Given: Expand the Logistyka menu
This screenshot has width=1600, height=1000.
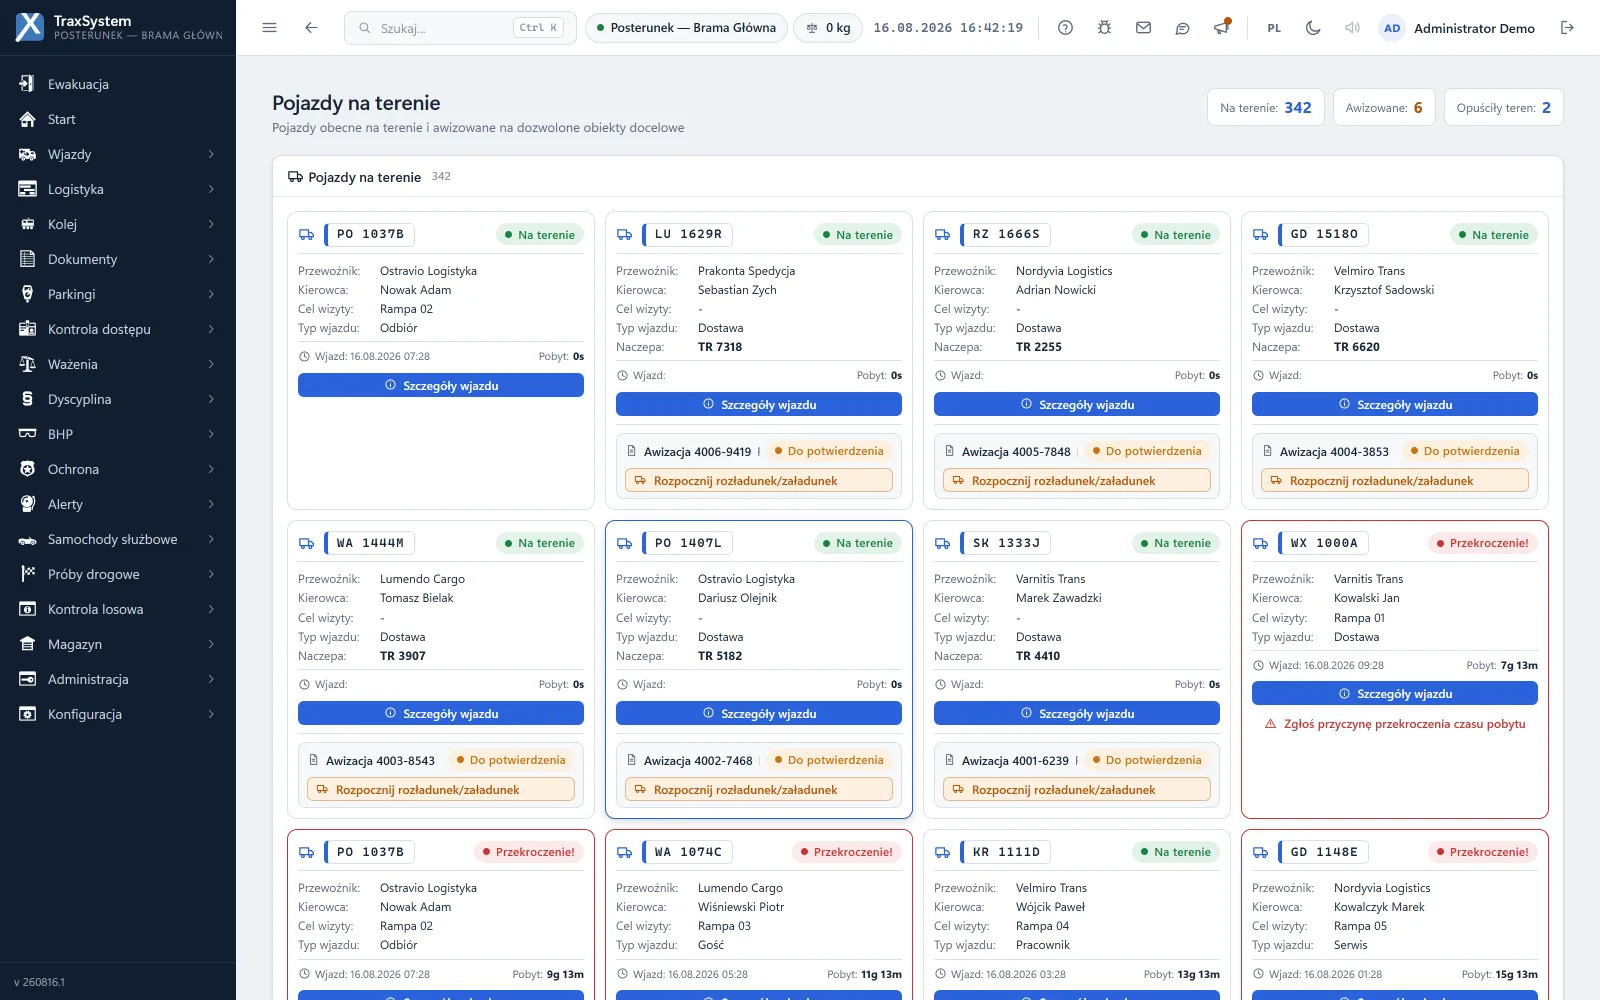Looking at the screenshot, I should 118,189.
